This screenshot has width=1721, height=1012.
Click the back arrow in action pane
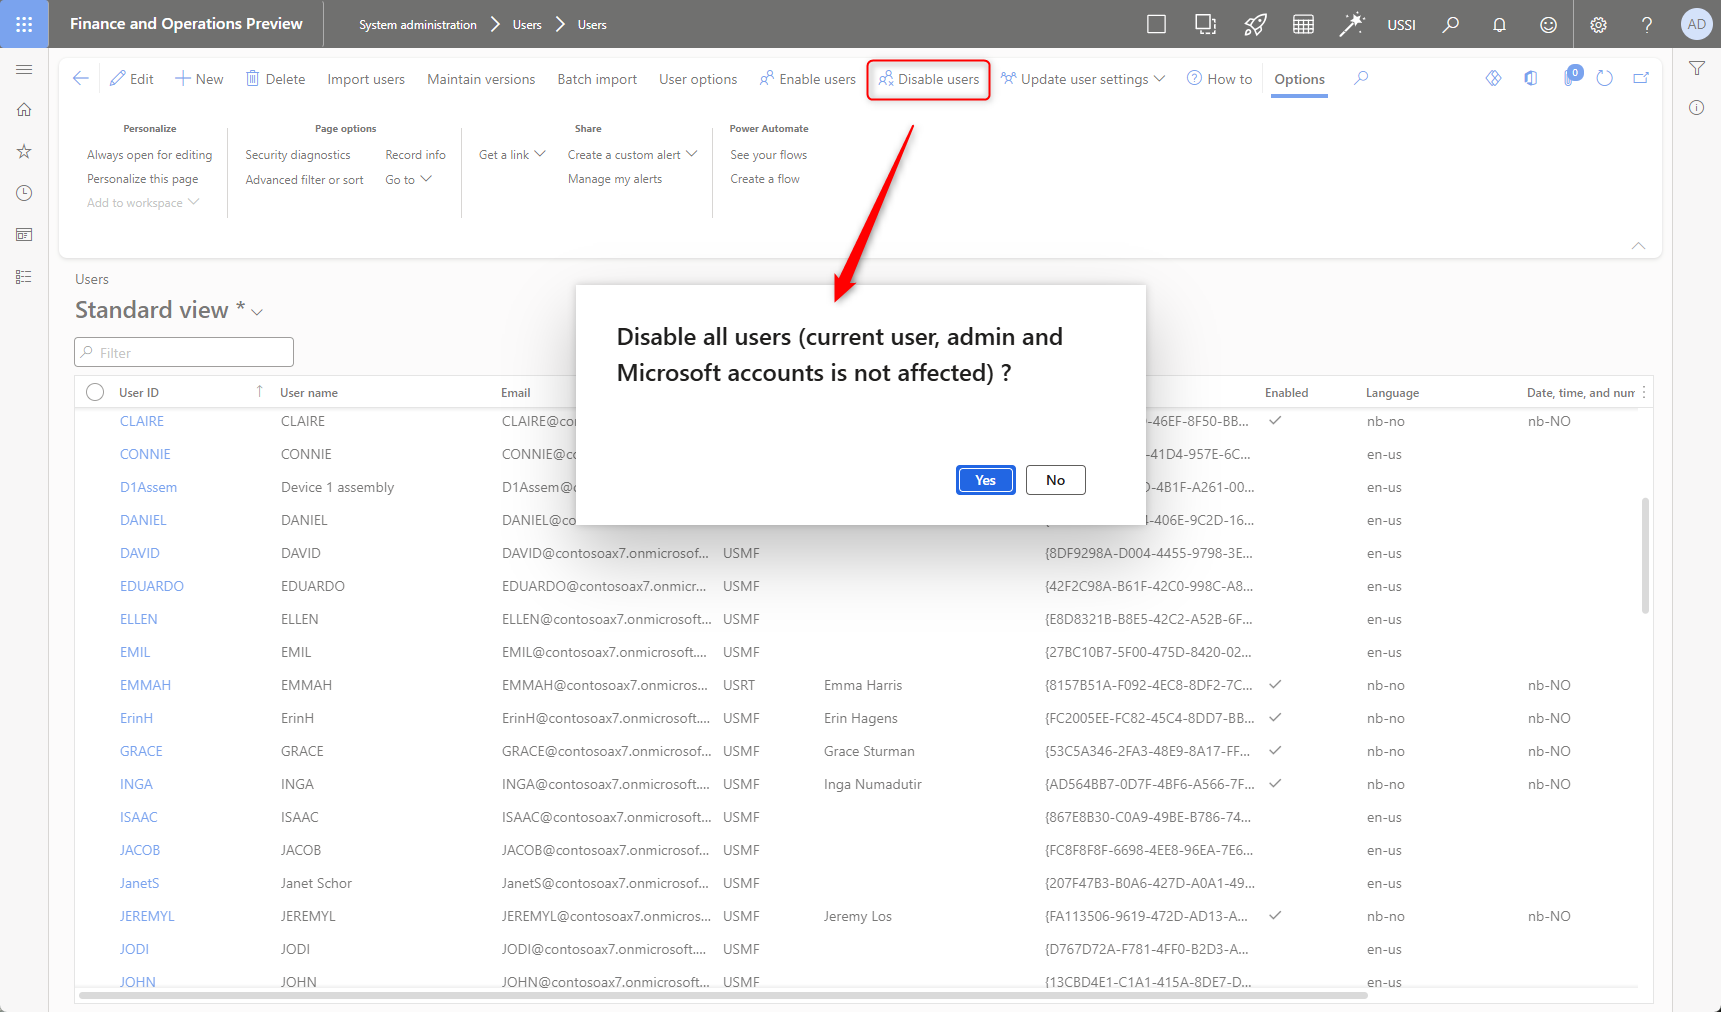pyautogui.click(x=81, y=78)
